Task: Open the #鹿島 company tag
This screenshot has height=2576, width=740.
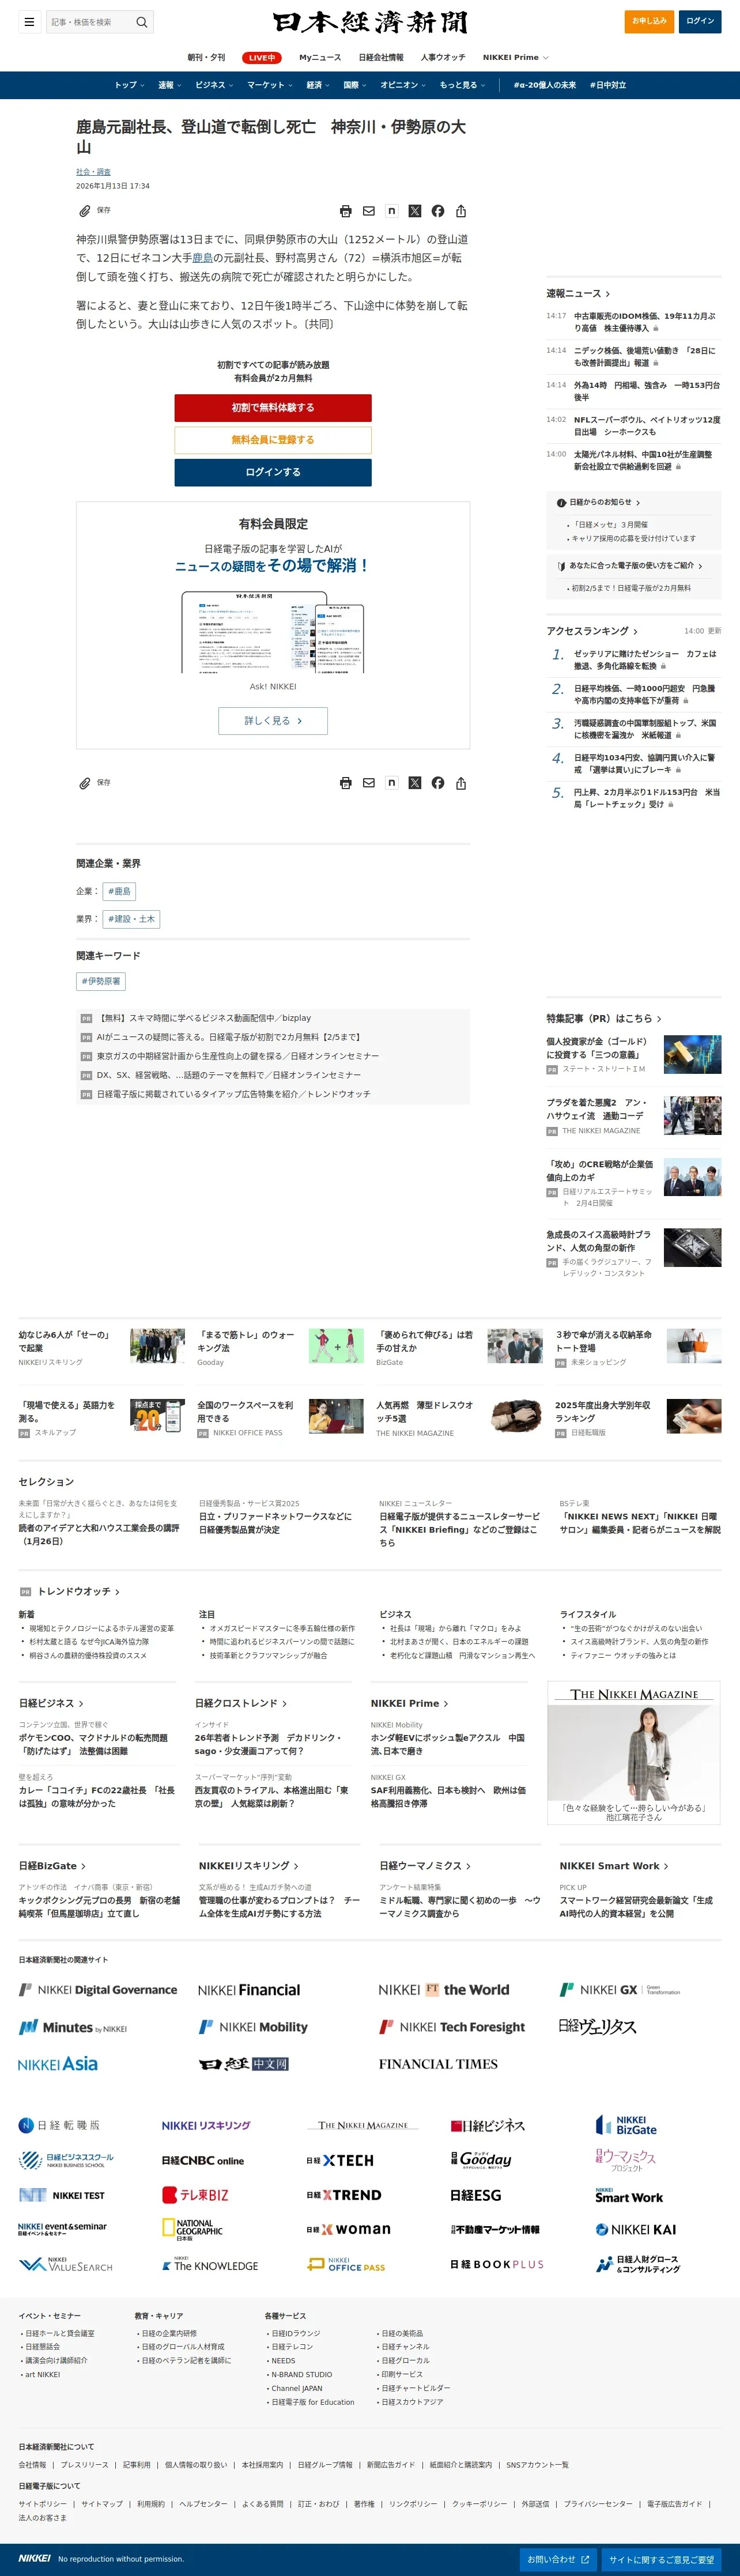Action: [119, 891]
